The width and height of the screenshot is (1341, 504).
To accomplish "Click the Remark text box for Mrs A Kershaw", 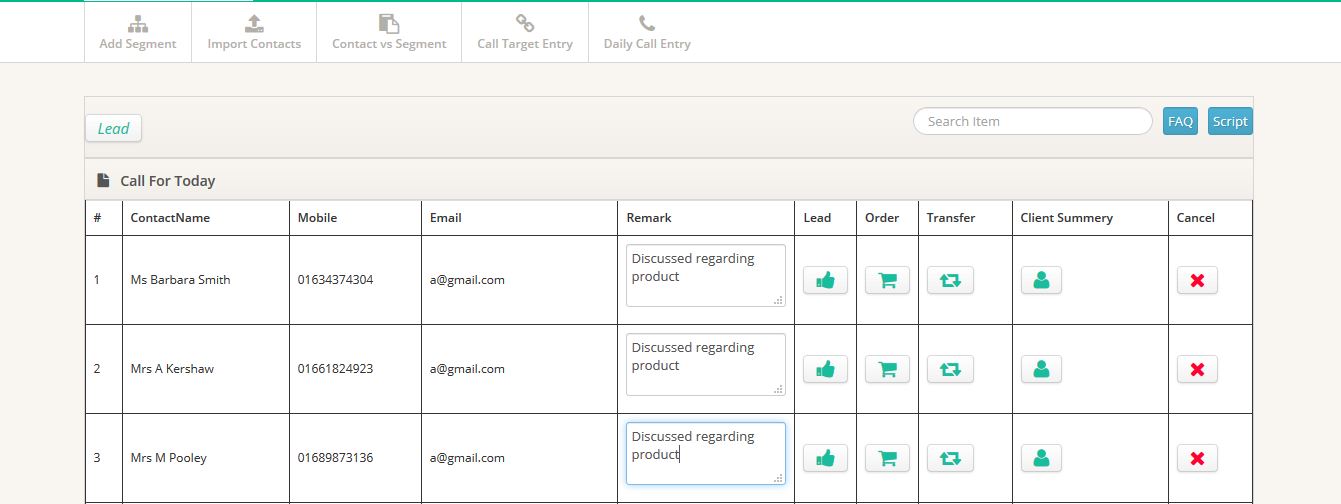I will [705, 364].
